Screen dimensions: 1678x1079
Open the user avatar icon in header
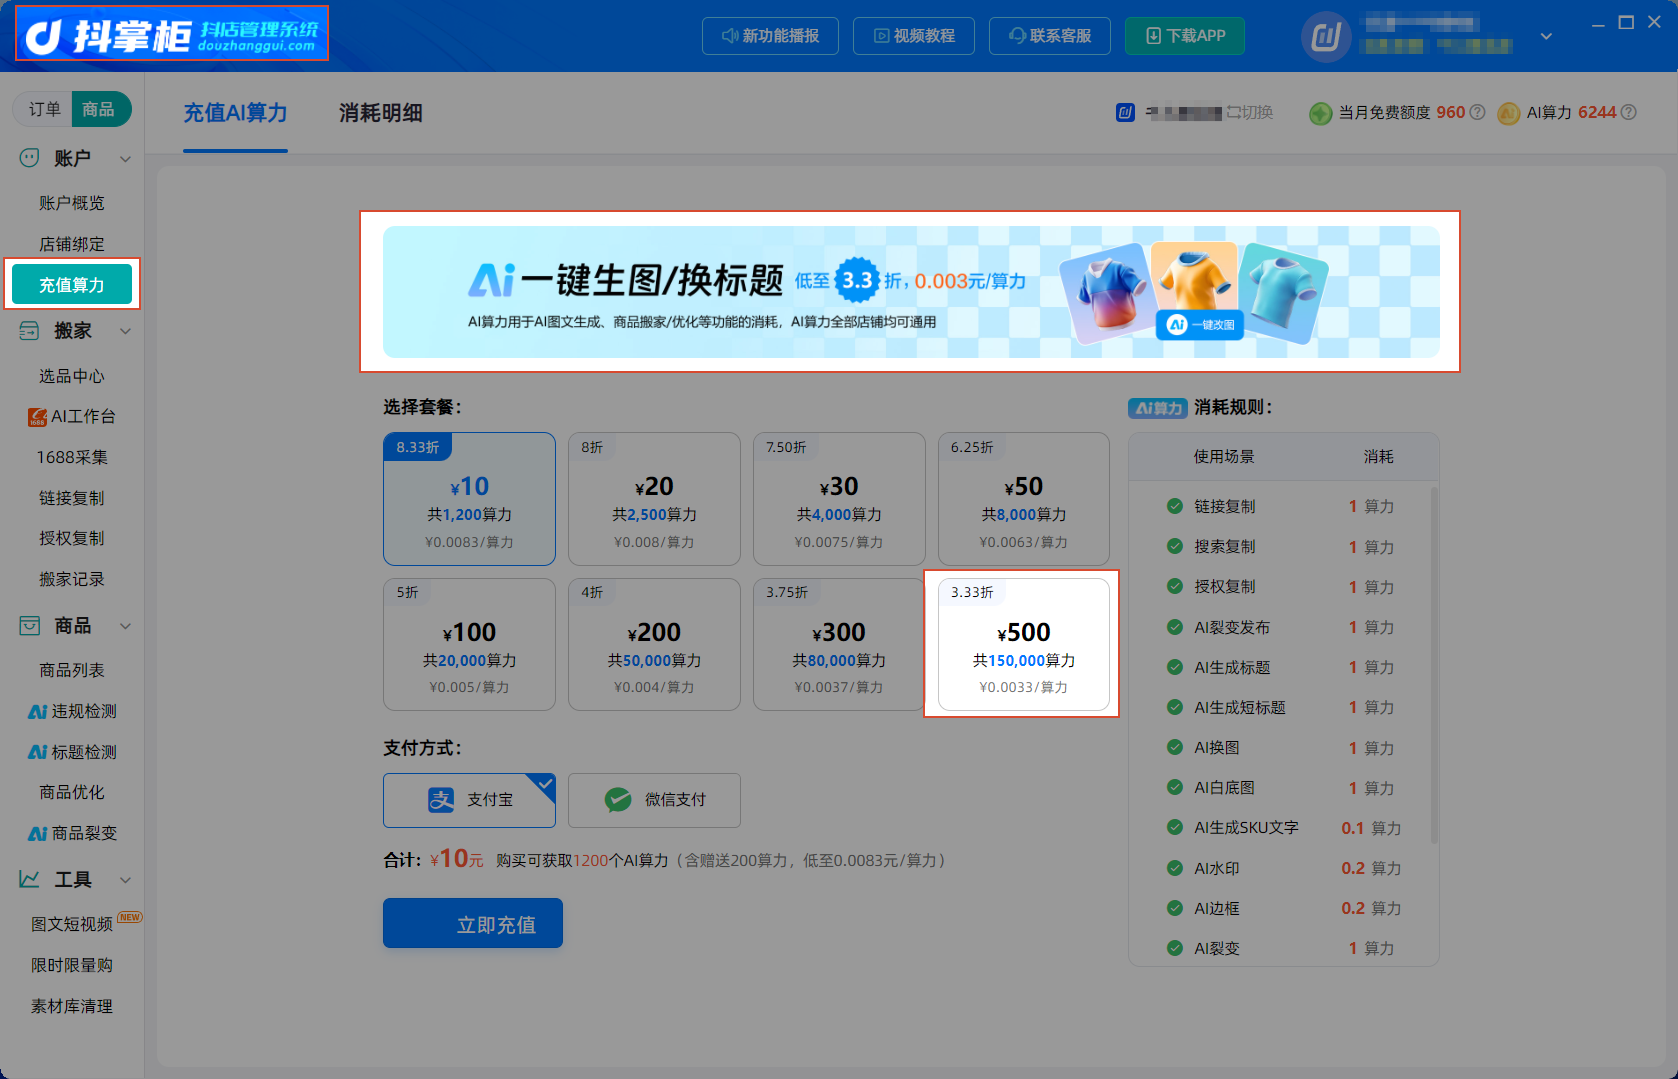[1325, 37]
